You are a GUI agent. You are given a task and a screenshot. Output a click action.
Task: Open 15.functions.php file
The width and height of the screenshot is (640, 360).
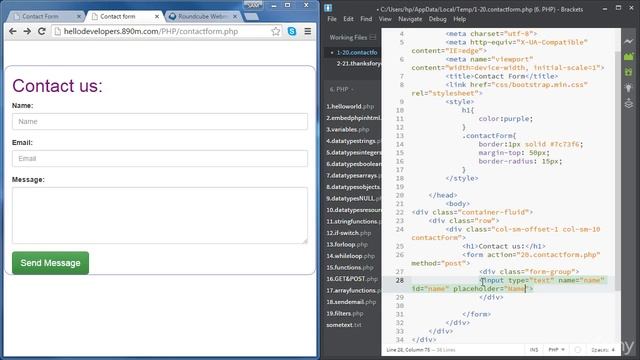(349, 267)
